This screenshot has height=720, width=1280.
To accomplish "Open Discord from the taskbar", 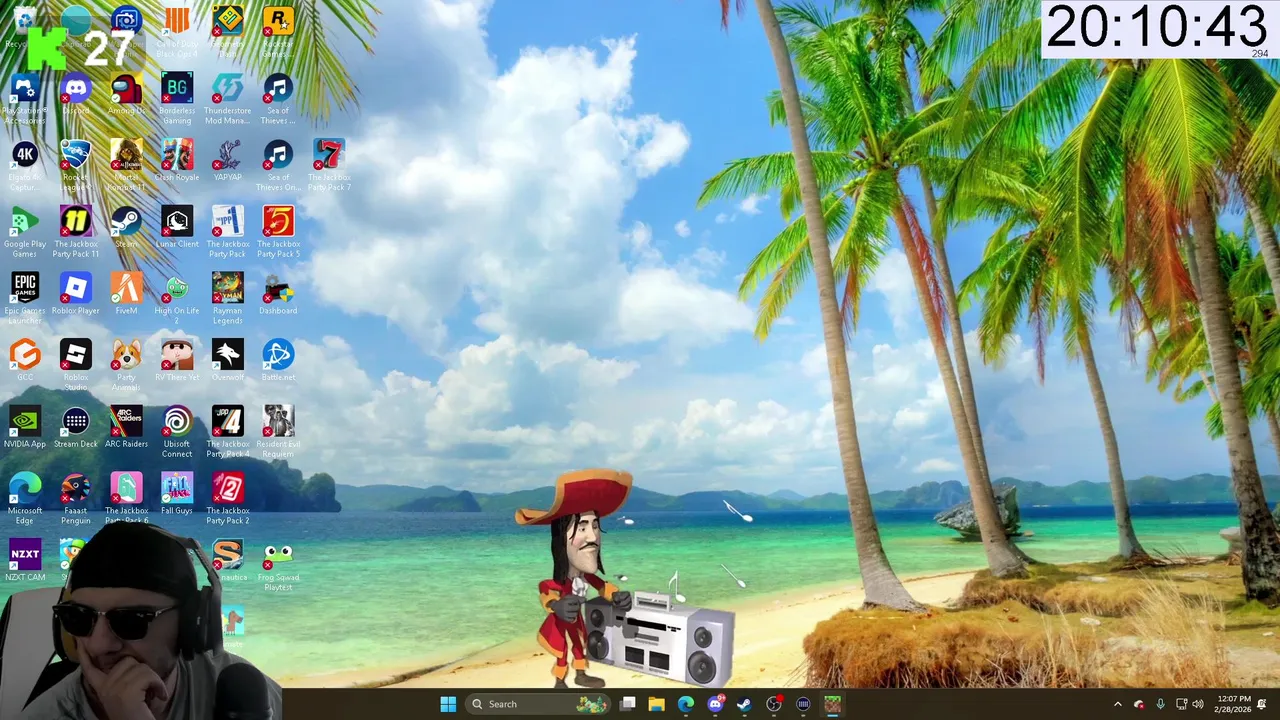I will [715, 704].
